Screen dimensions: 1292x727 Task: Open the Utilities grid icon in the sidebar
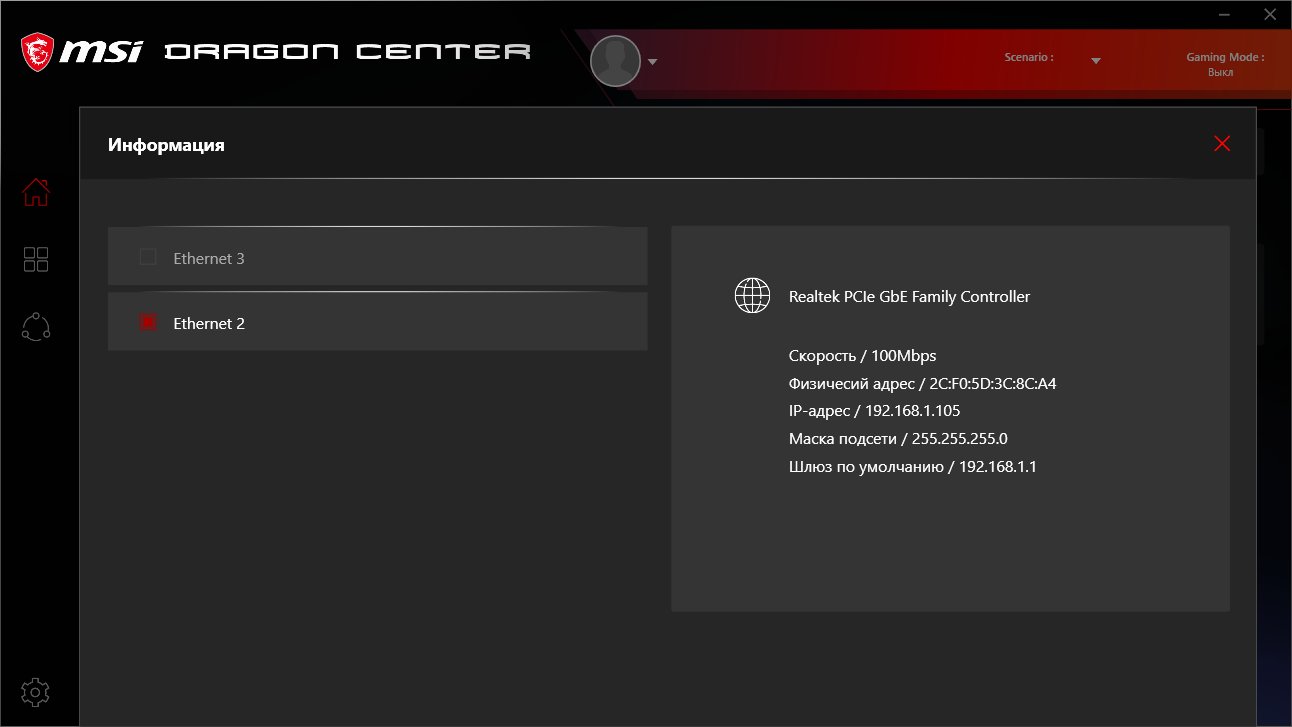pyautogui.click(x=36, y=260)
